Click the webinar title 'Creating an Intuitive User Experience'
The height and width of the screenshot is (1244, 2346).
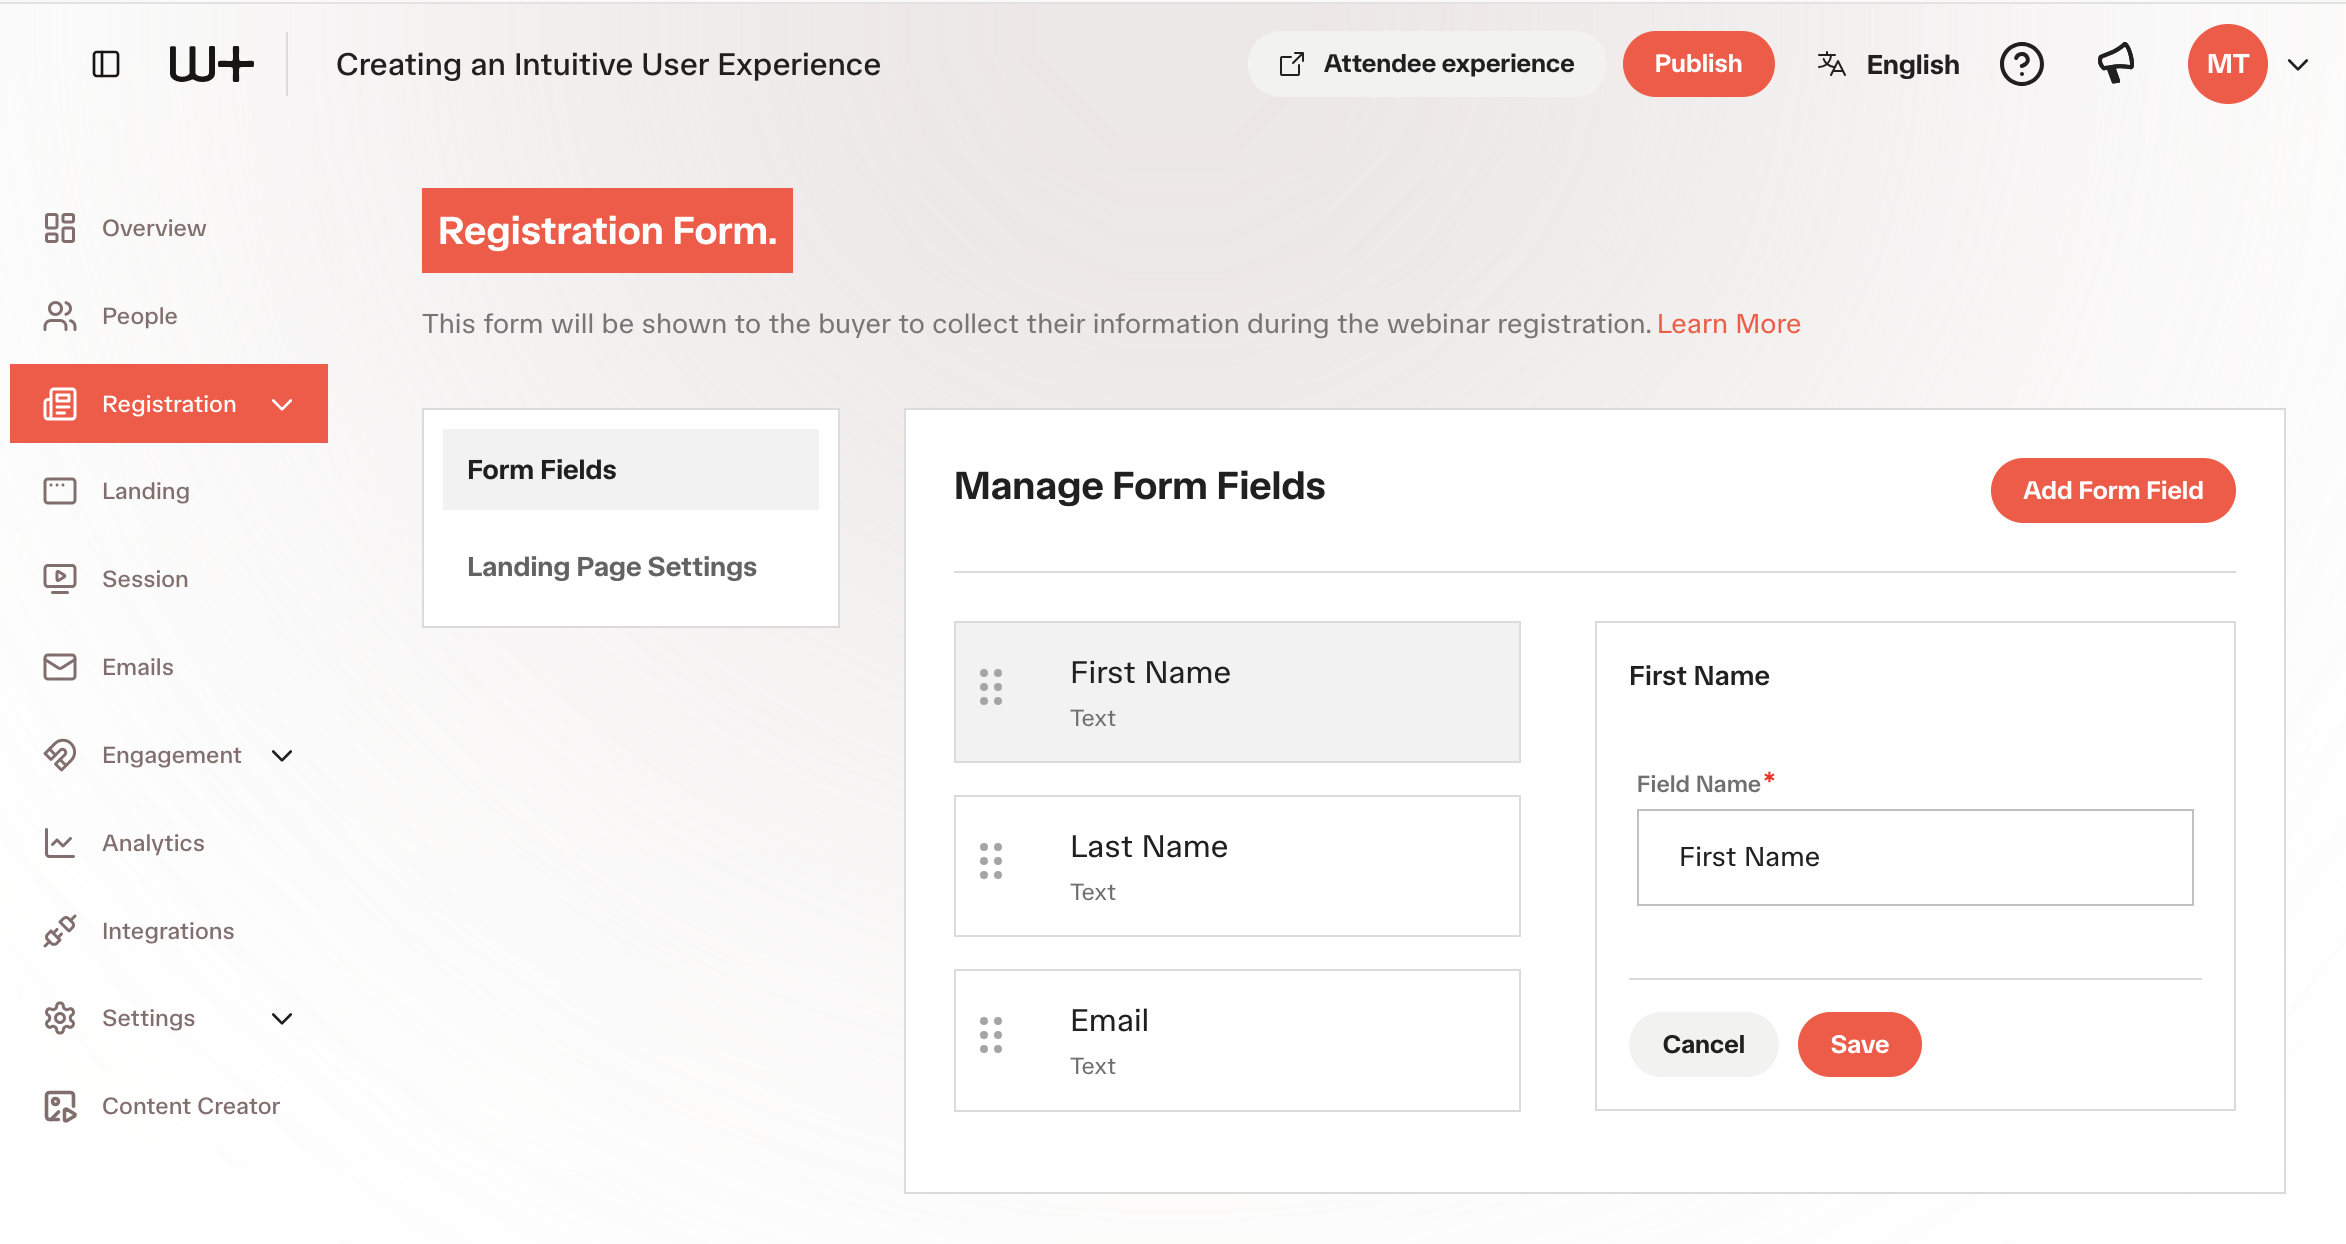pos(608,64)
